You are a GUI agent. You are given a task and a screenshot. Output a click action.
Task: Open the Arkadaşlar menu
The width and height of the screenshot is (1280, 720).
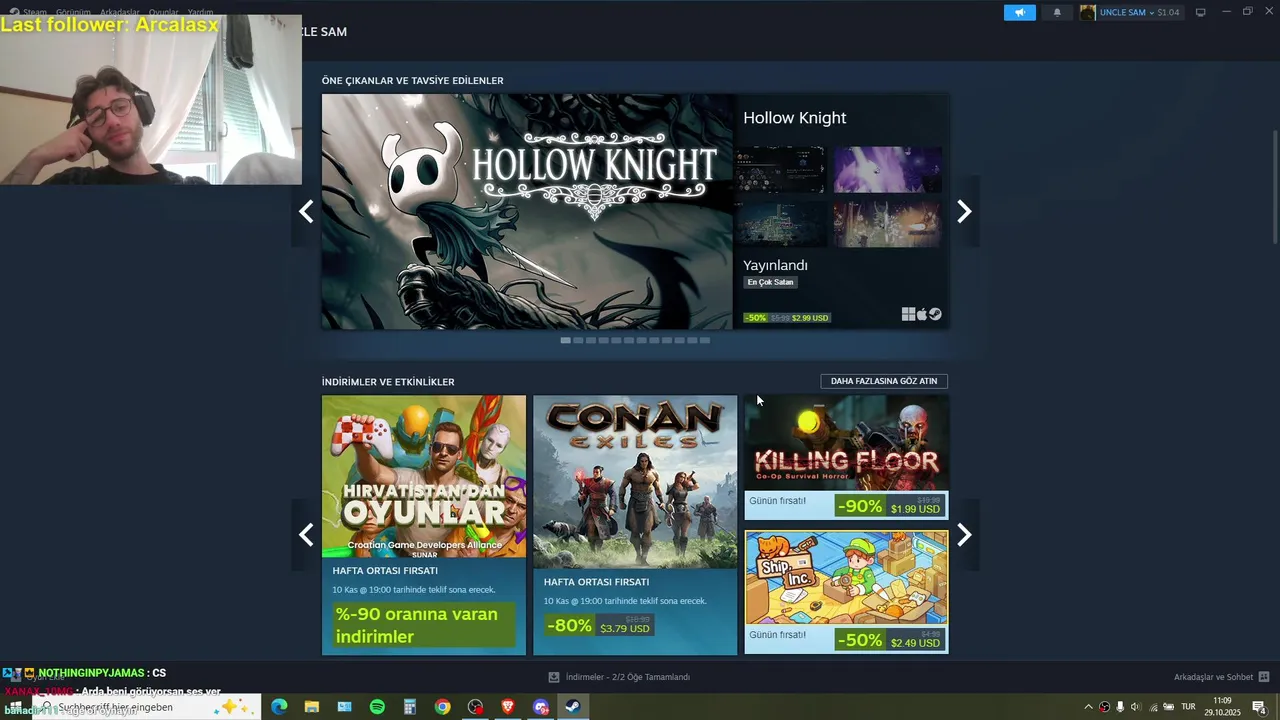119,12
